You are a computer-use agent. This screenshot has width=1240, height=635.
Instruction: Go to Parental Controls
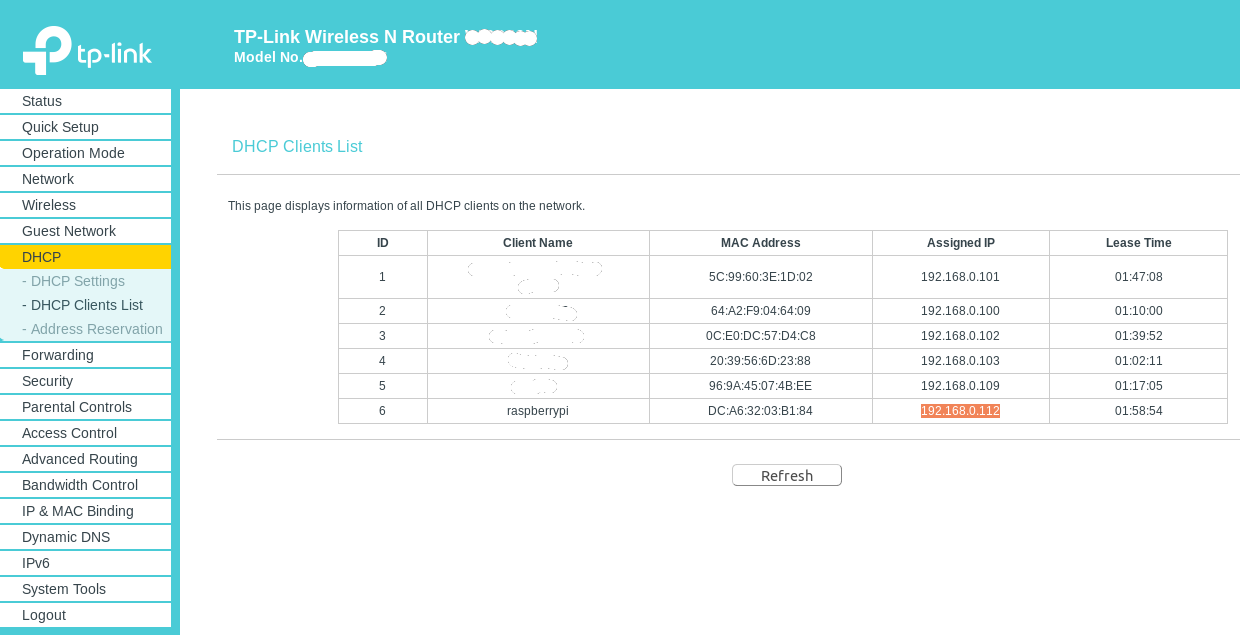click(85, 407)
